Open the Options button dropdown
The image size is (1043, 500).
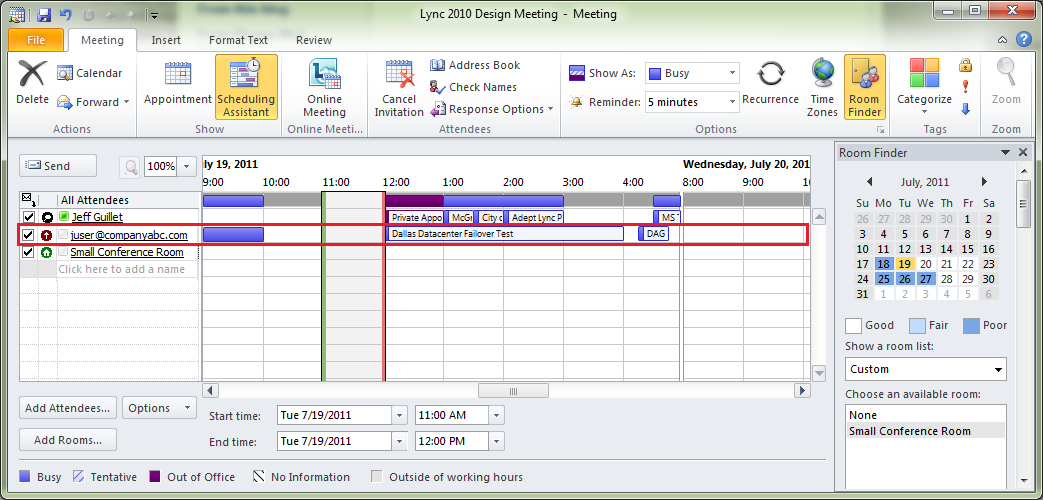(x=188, y=408)
